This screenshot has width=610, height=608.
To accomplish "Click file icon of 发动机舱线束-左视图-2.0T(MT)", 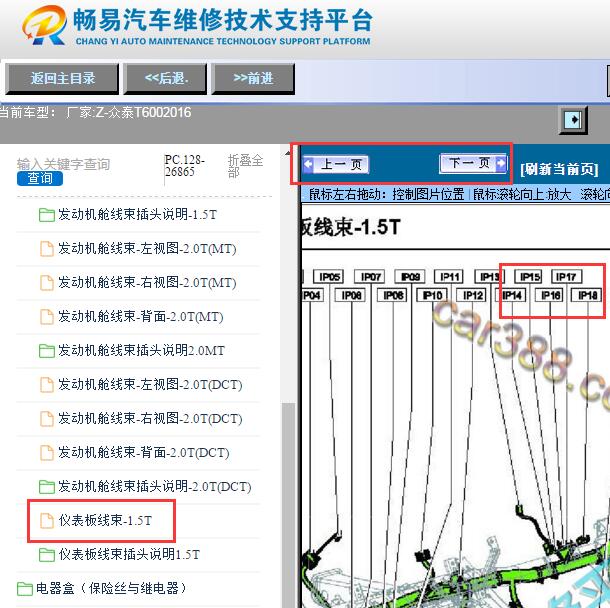I will [x=47, y=249].
